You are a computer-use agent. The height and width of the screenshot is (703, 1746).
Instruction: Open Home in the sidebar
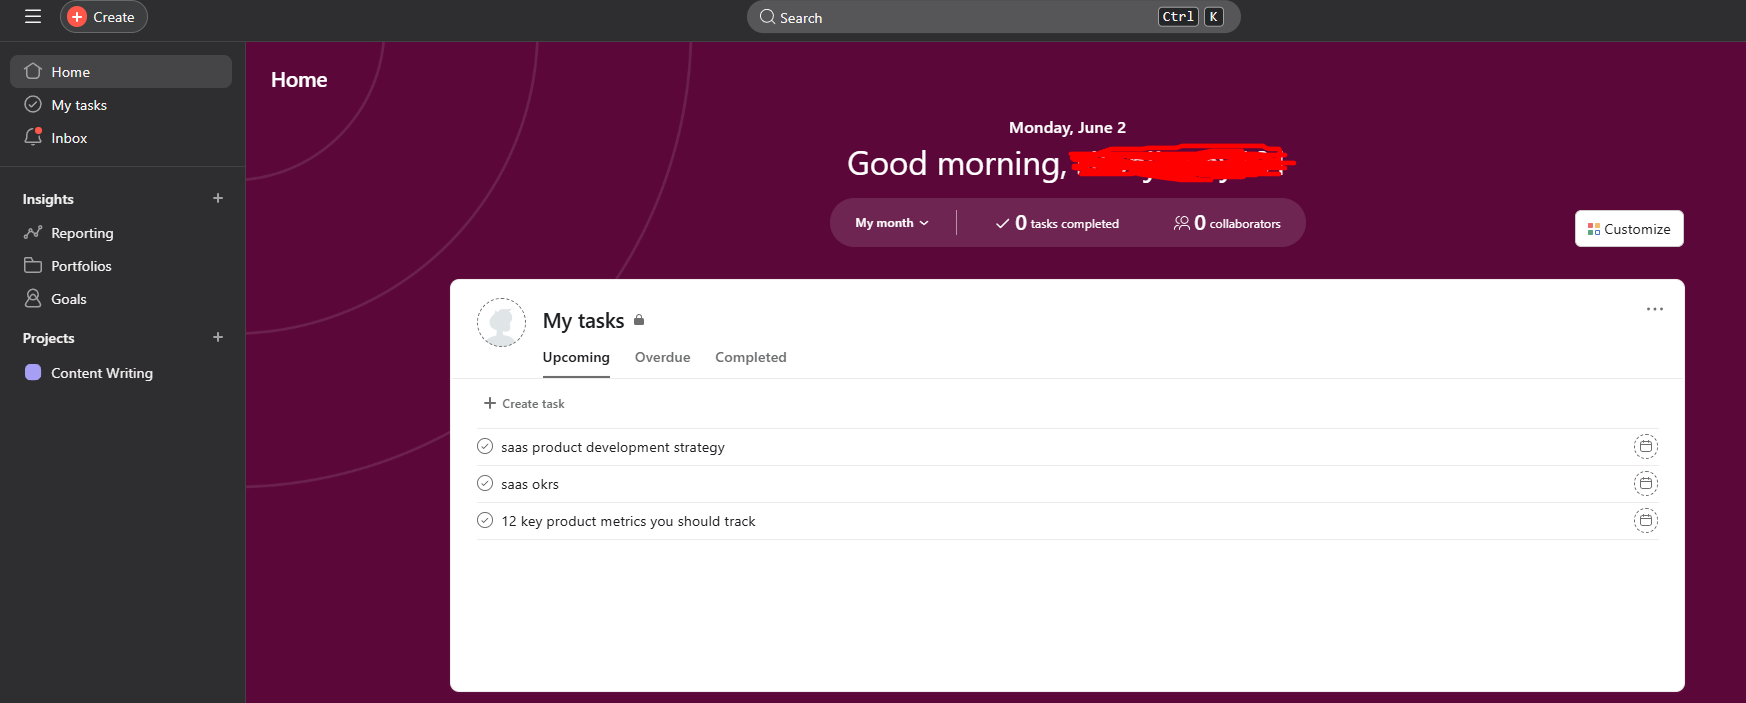[x=121, y=72]
